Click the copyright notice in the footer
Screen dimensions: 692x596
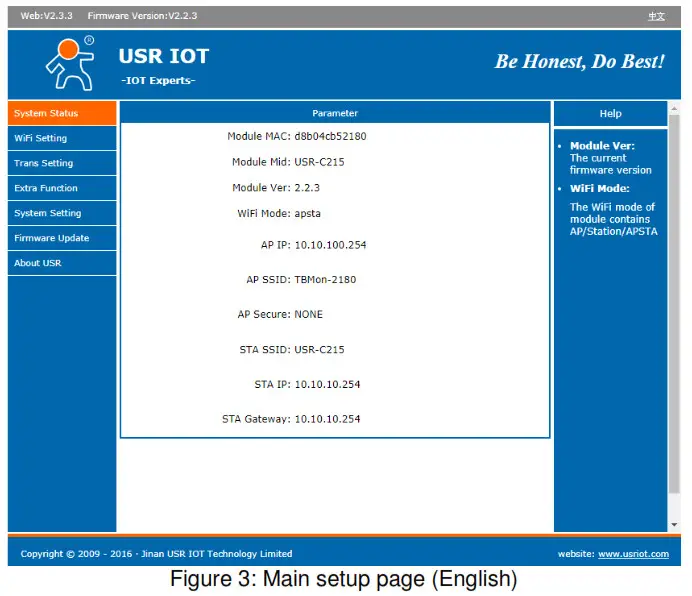[156, 554]
